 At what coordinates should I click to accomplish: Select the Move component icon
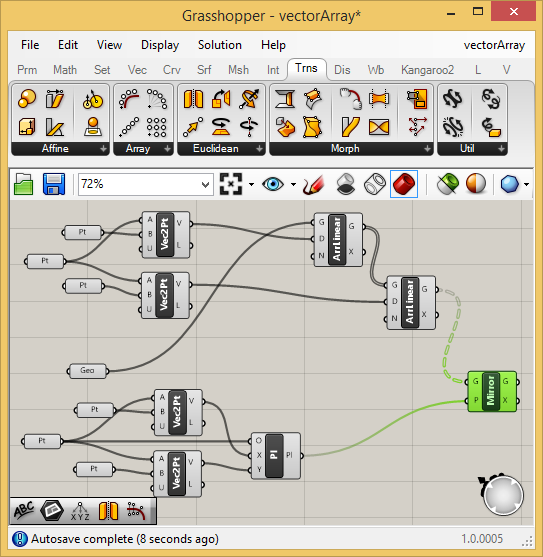coord(193,127)
